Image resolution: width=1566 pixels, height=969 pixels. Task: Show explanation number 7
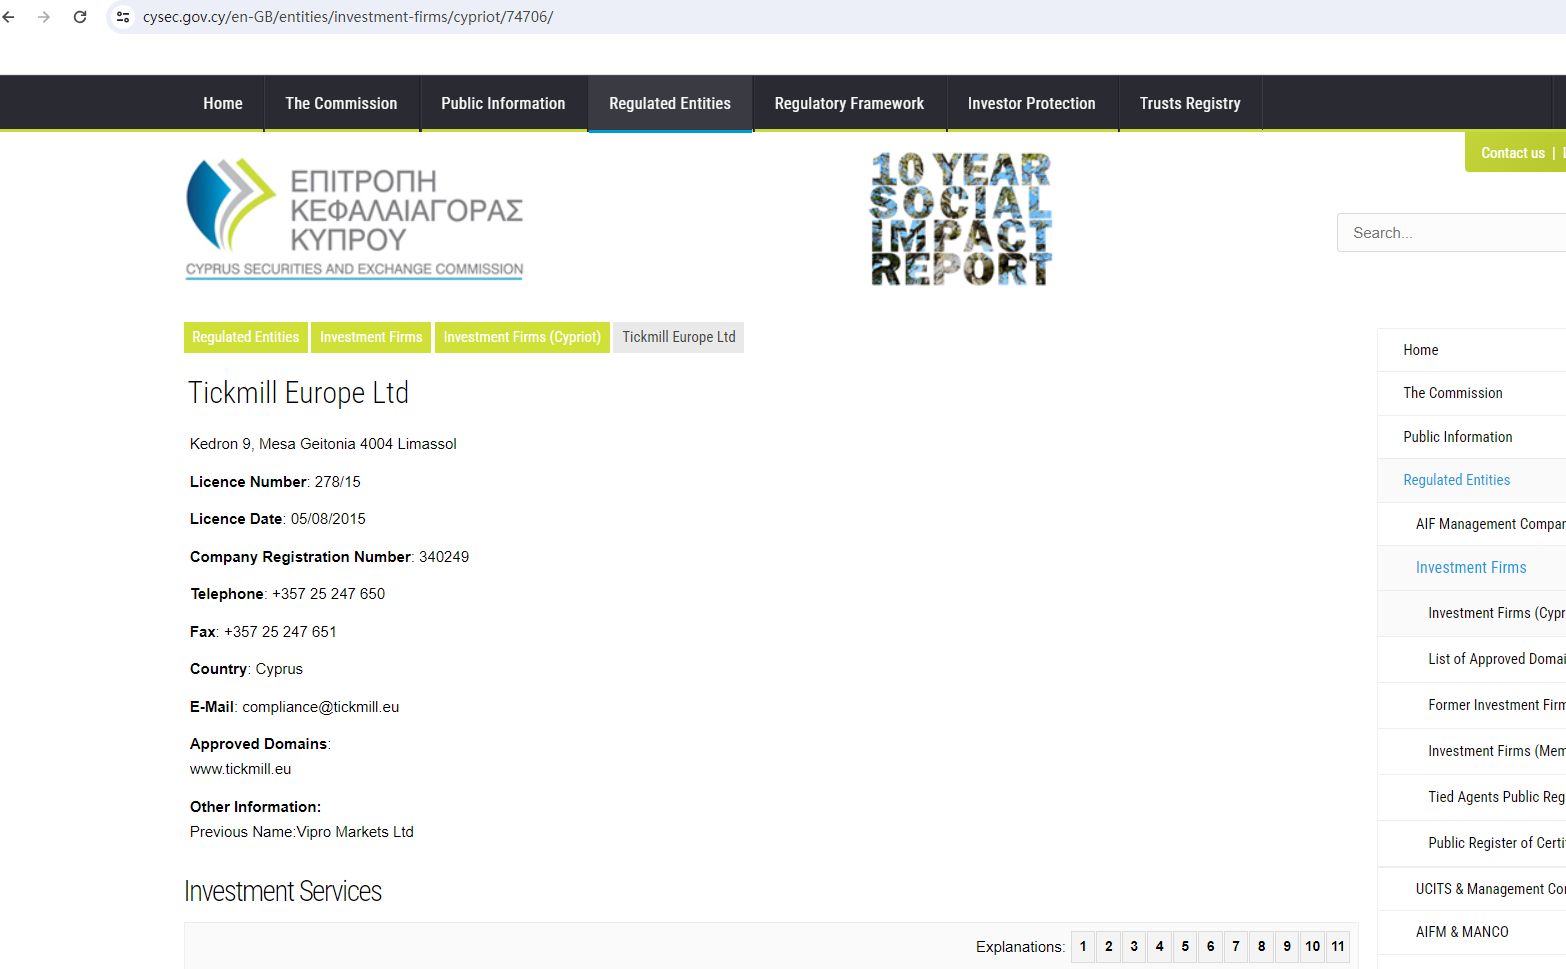[x=1236, y=947]
